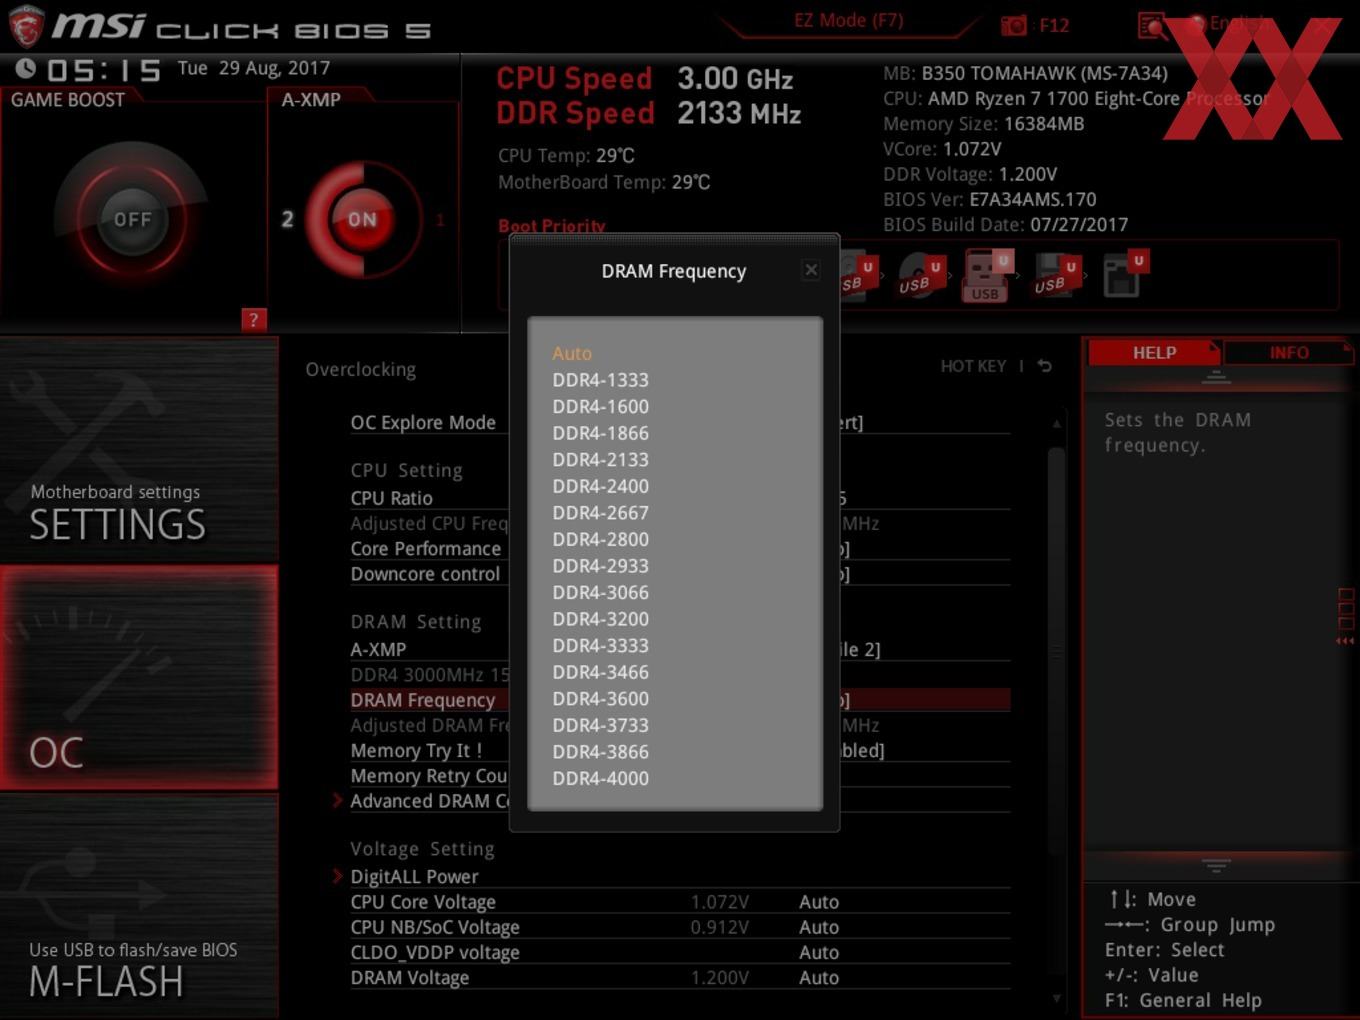Select Auto in DRAM Frequency list

point(572,353)
